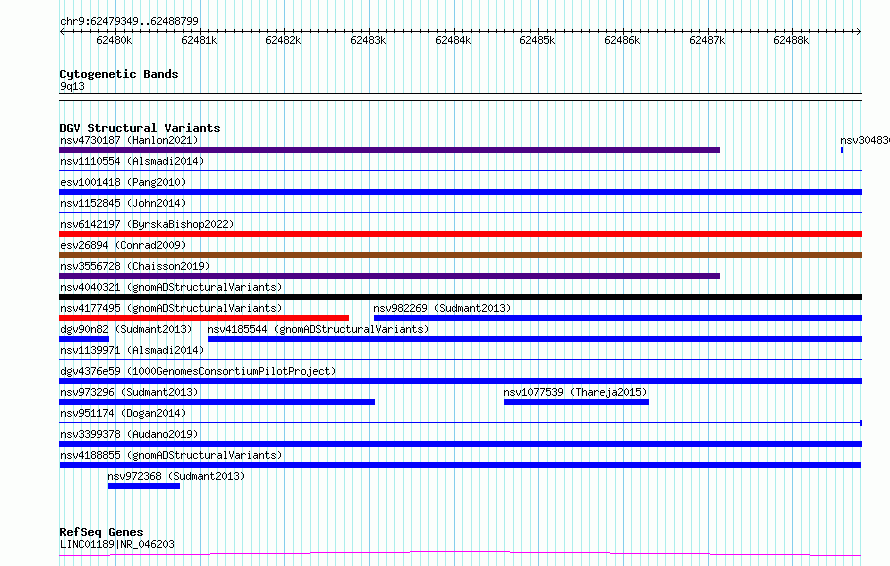Viewport: 890px width, 566px height.
Task: Click the black nsv4040321 gnomAD variant bar
Action: click(460, 297)
